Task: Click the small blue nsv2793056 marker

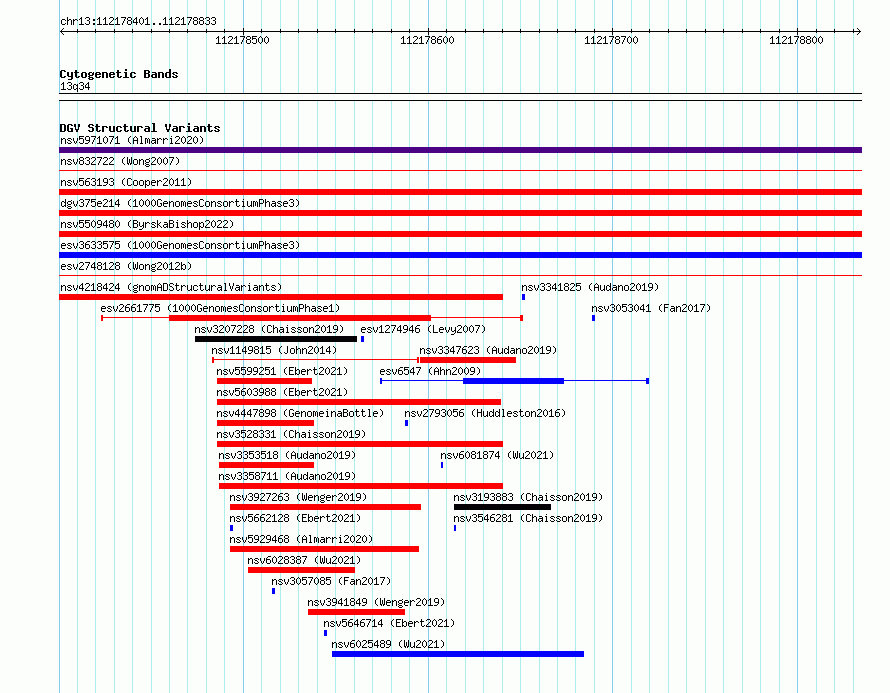Action: click(406, 423)
